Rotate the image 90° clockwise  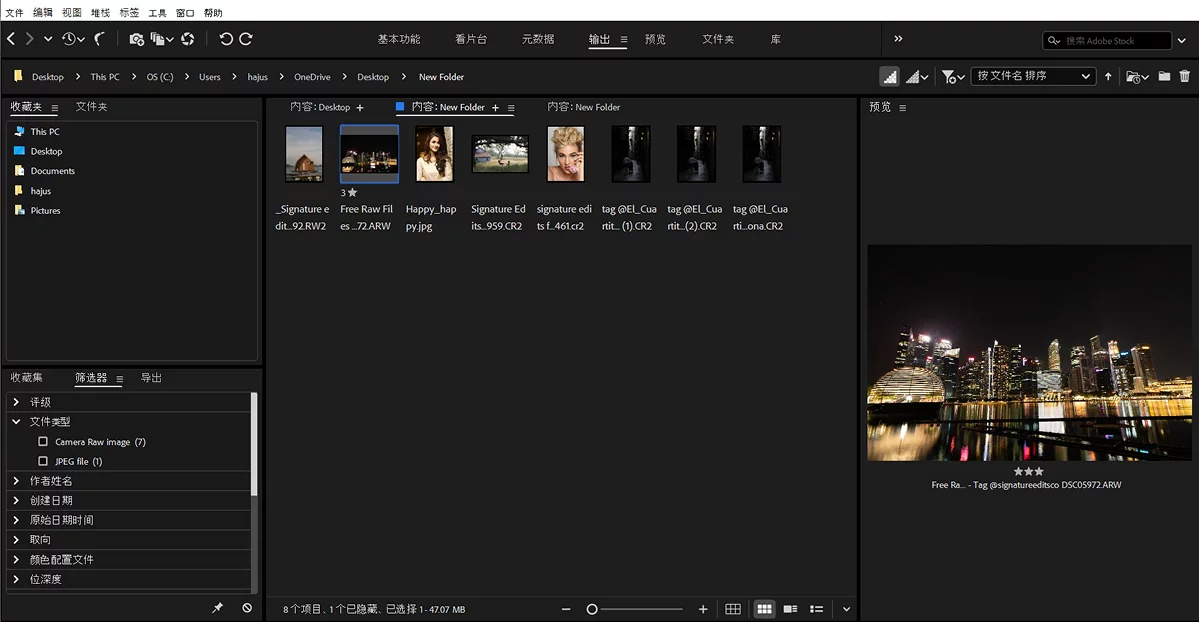tap(245, 39)
